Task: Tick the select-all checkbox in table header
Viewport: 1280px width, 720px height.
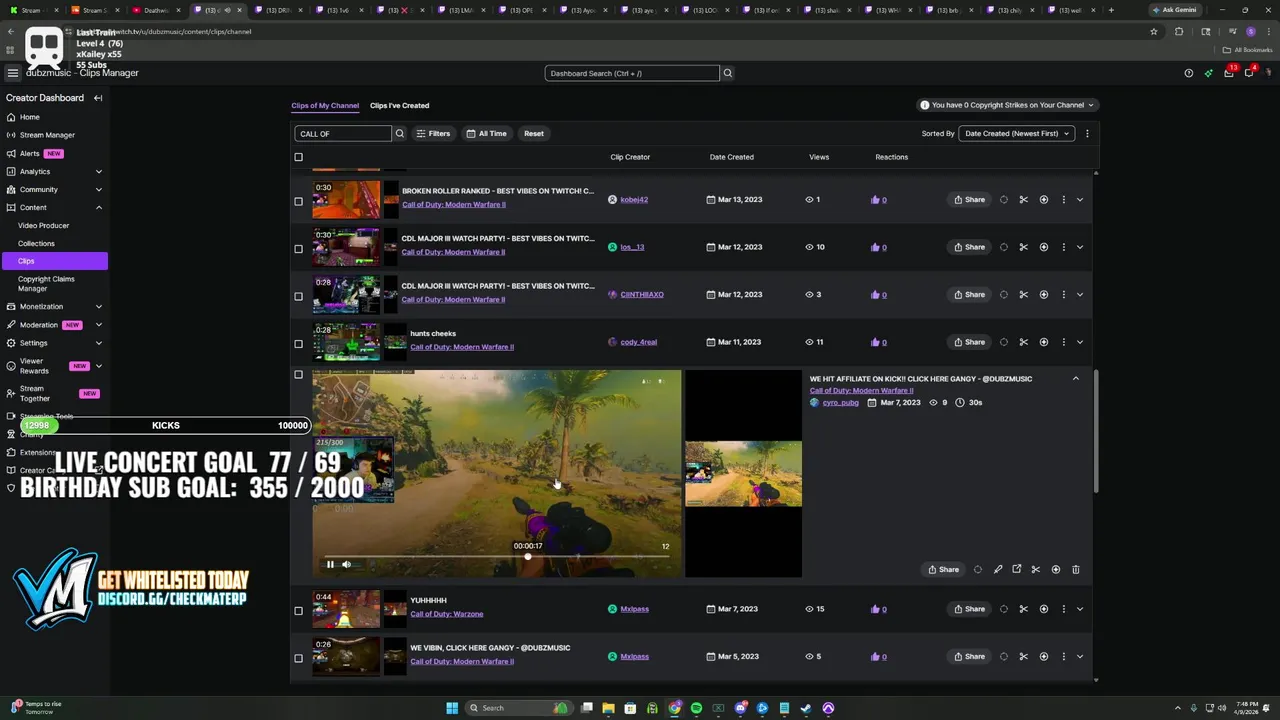Action: pyautogui.click(x=298, y=157)
